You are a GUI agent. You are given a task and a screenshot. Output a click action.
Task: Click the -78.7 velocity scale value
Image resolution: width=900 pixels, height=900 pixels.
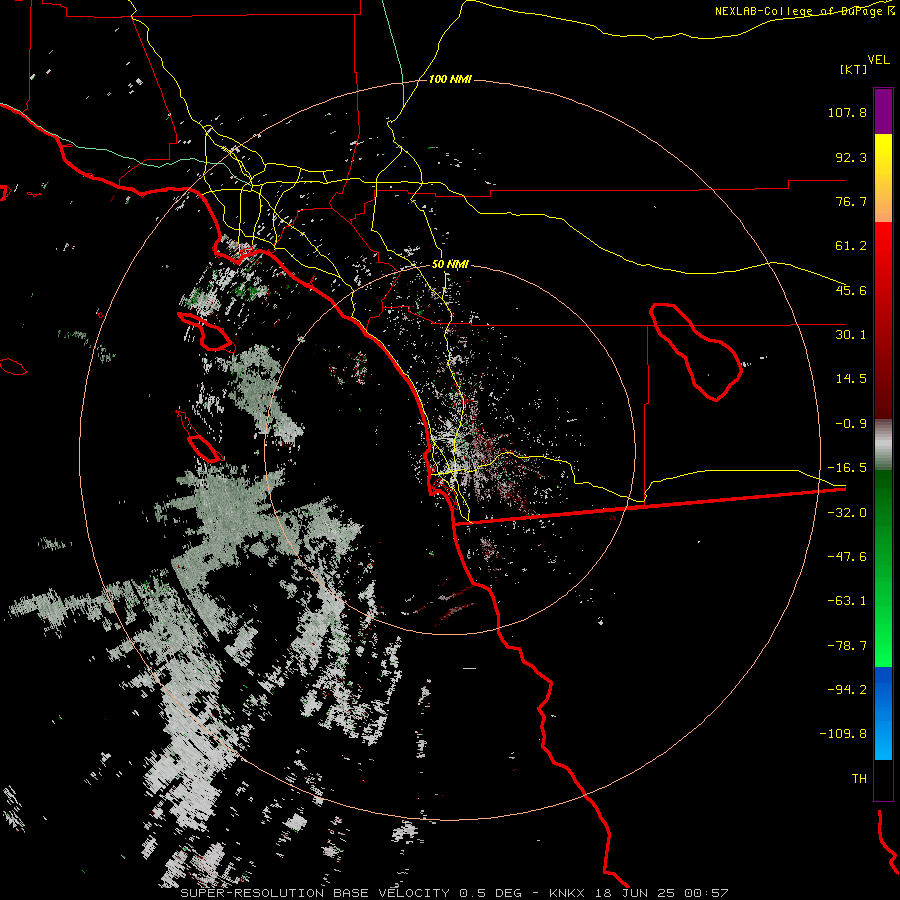(x=847, y=646)
